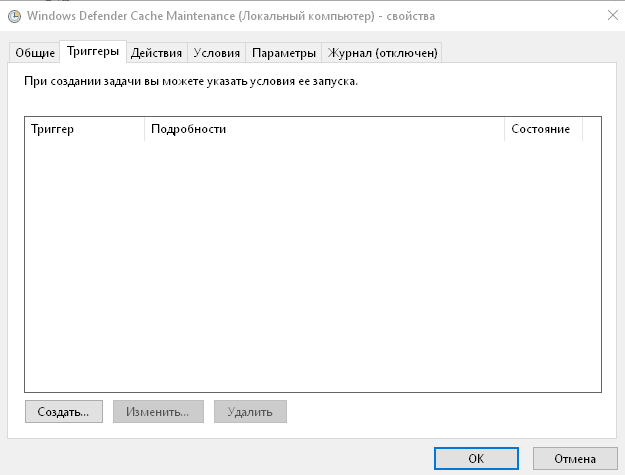
Task: Click the clock icon in the title bar
Action: 13,16
